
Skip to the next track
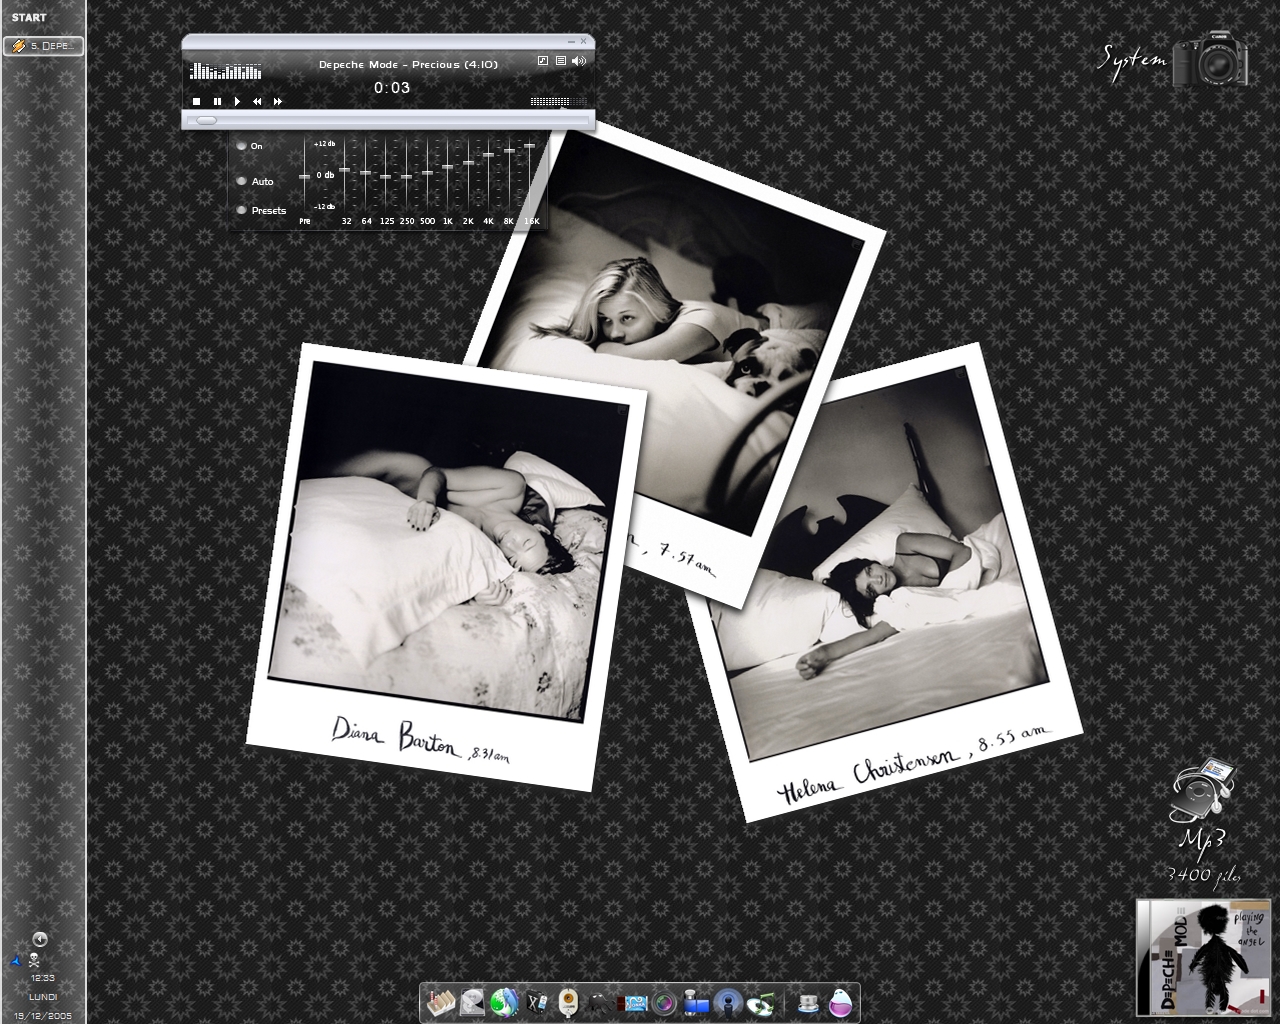[278, 101]
